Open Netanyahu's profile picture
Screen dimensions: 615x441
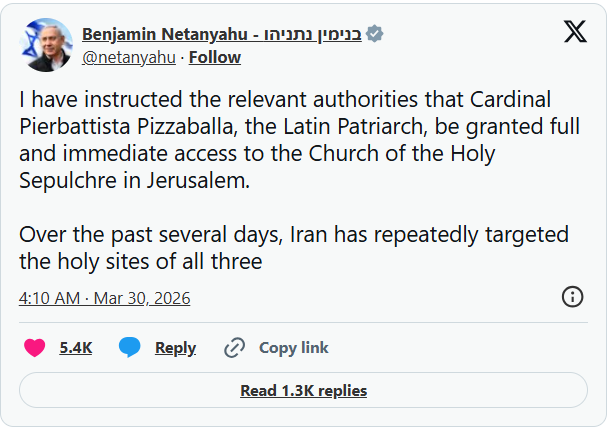45,45
